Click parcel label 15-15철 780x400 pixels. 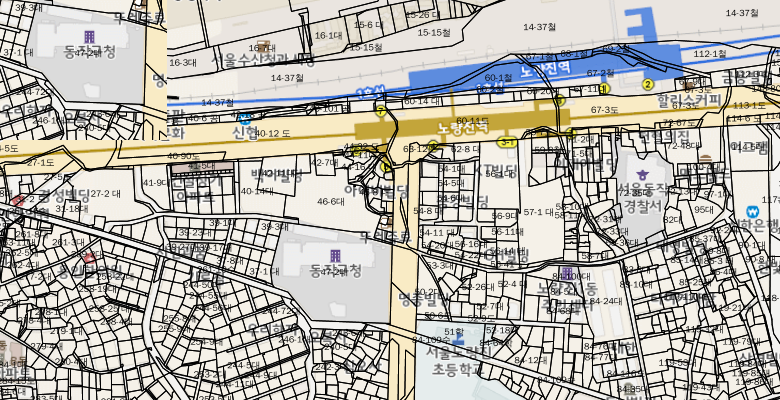pos(365,47)
